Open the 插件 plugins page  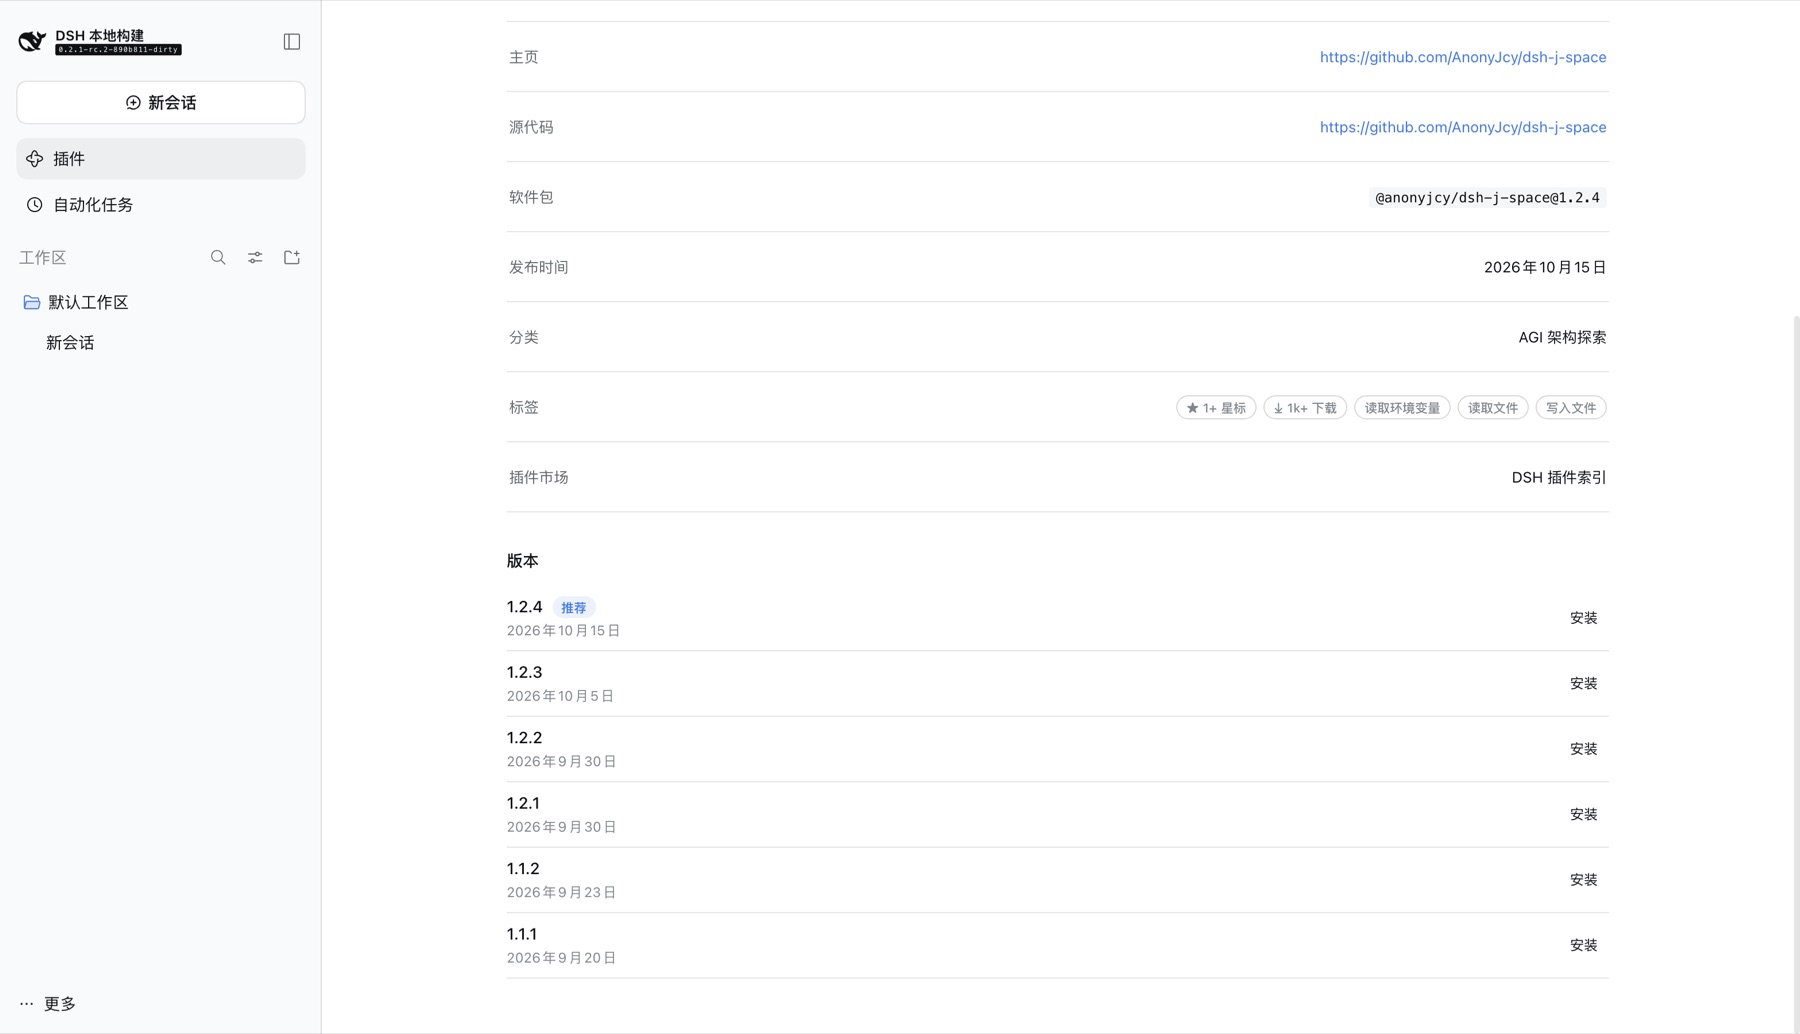161,159
